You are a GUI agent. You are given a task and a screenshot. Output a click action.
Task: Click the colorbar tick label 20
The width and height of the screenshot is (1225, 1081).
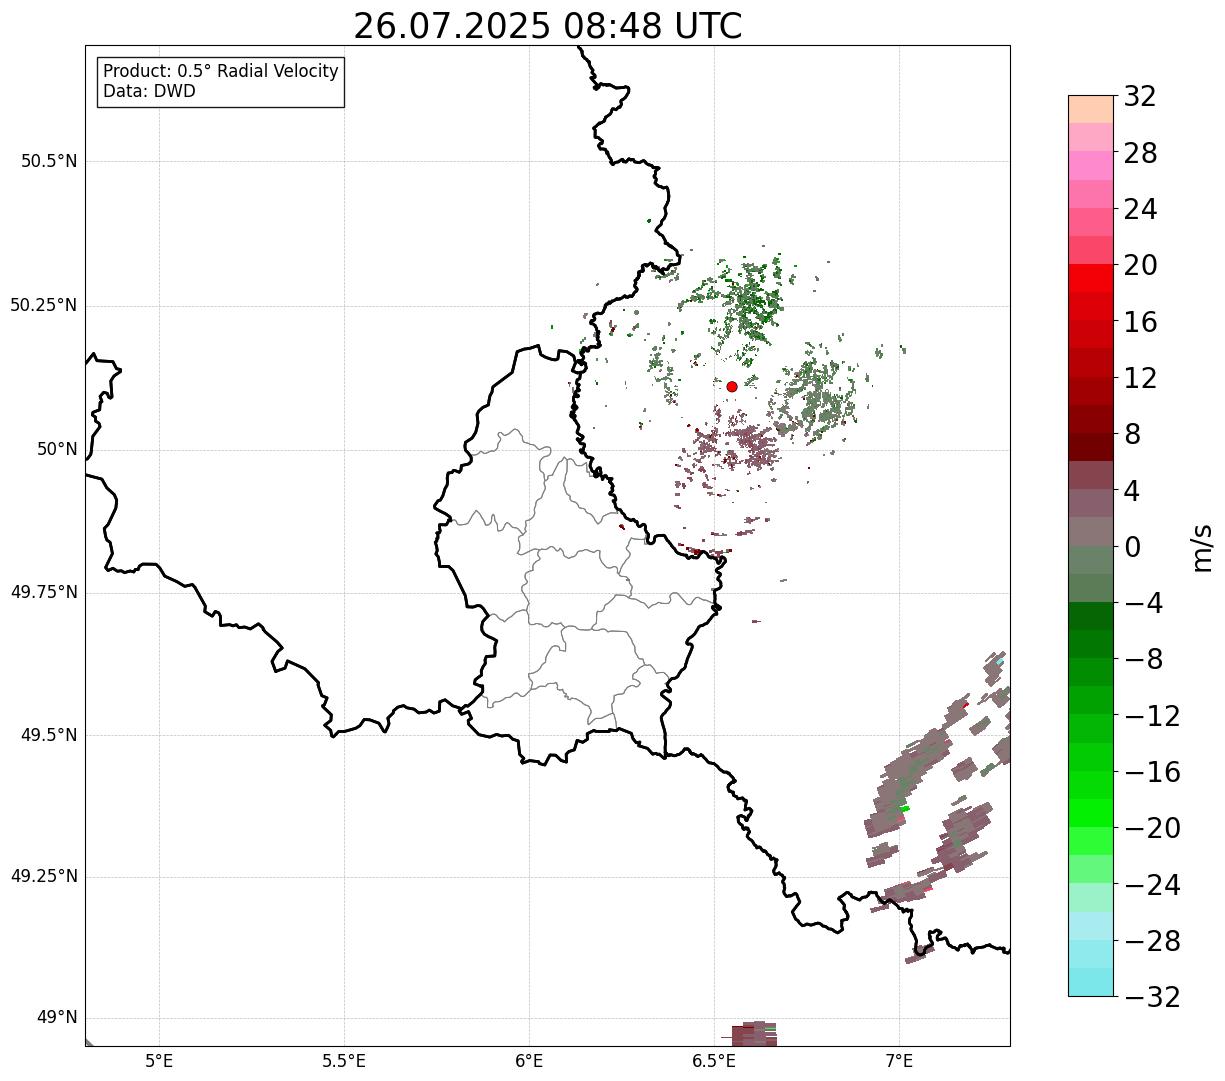[x=1140, y=266]
